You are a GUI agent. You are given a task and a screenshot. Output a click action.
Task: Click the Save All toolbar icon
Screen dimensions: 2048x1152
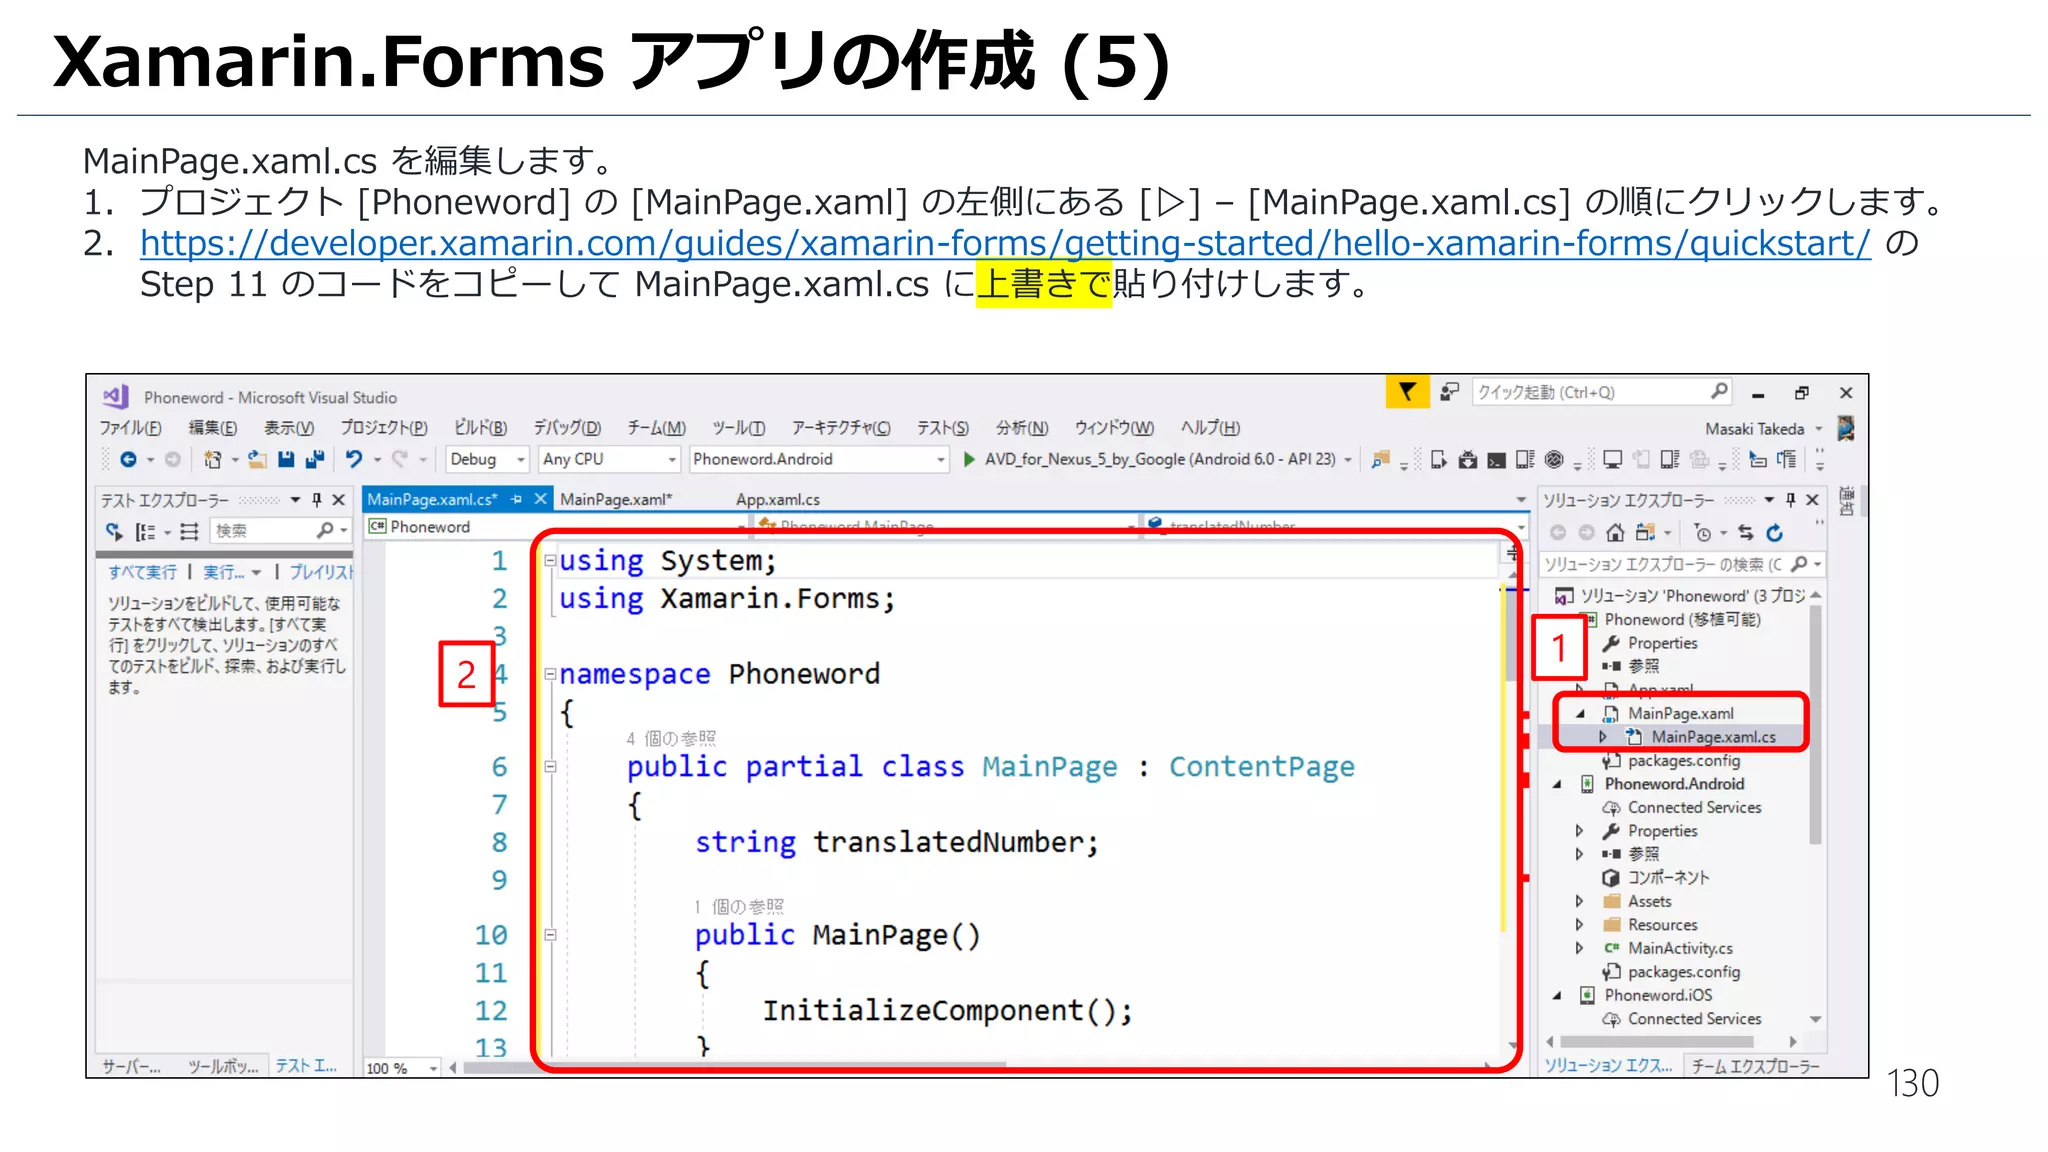tap(315, 459)
